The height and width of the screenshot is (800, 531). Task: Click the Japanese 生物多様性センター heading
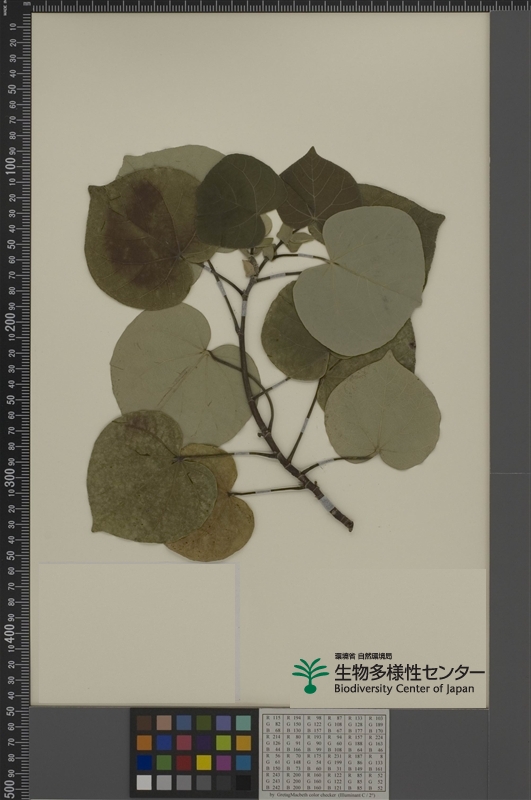click(x=409, y=672)
